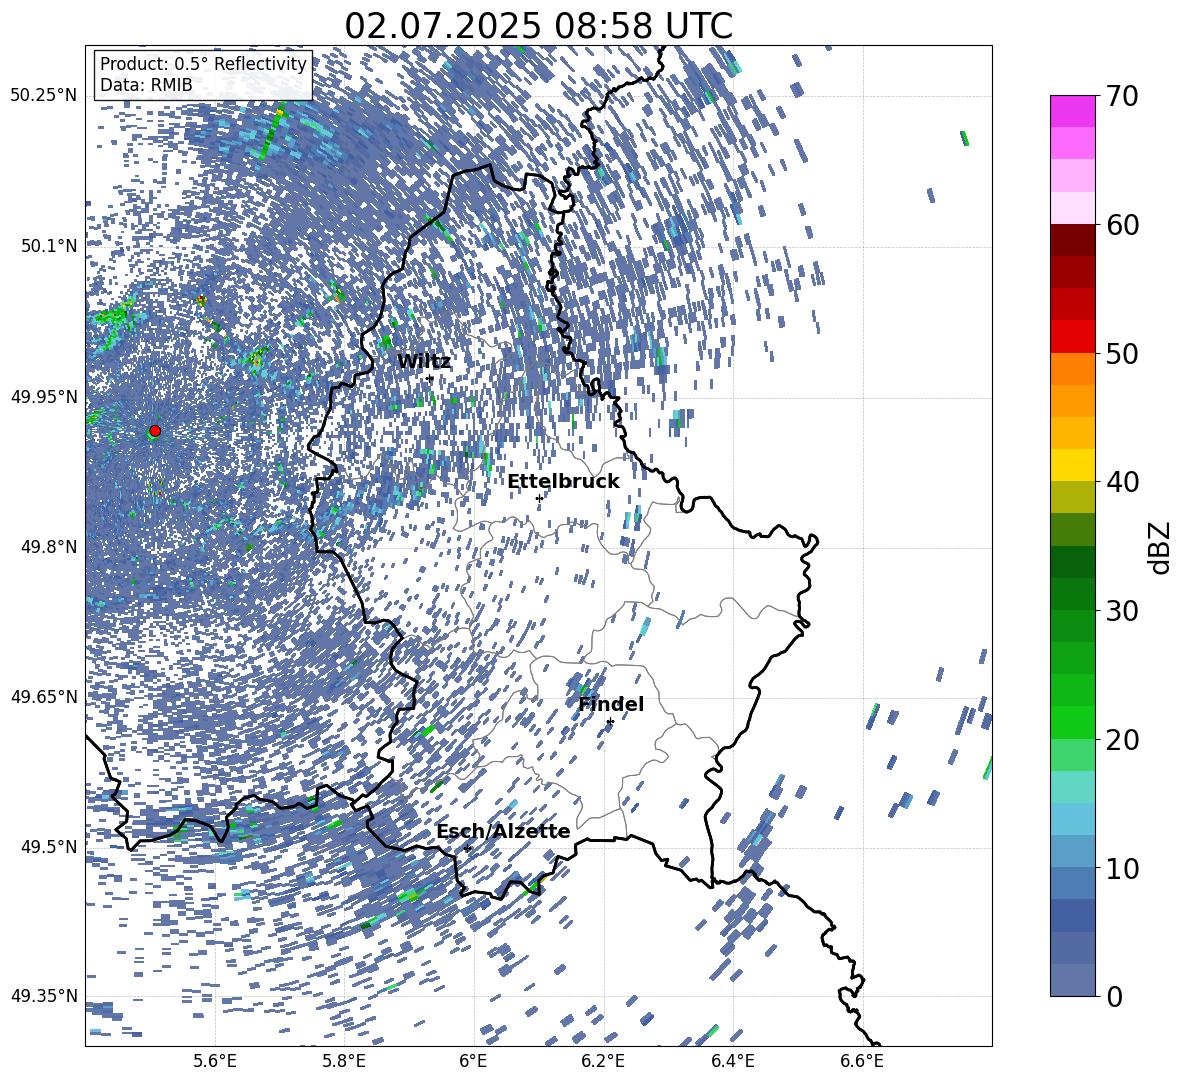This screenshot has height=1081, width=1184.
Task: Click the timestamp title 02.07.2025 08:58 UTC
Action: pyautogui.click(x=538, y=26)
